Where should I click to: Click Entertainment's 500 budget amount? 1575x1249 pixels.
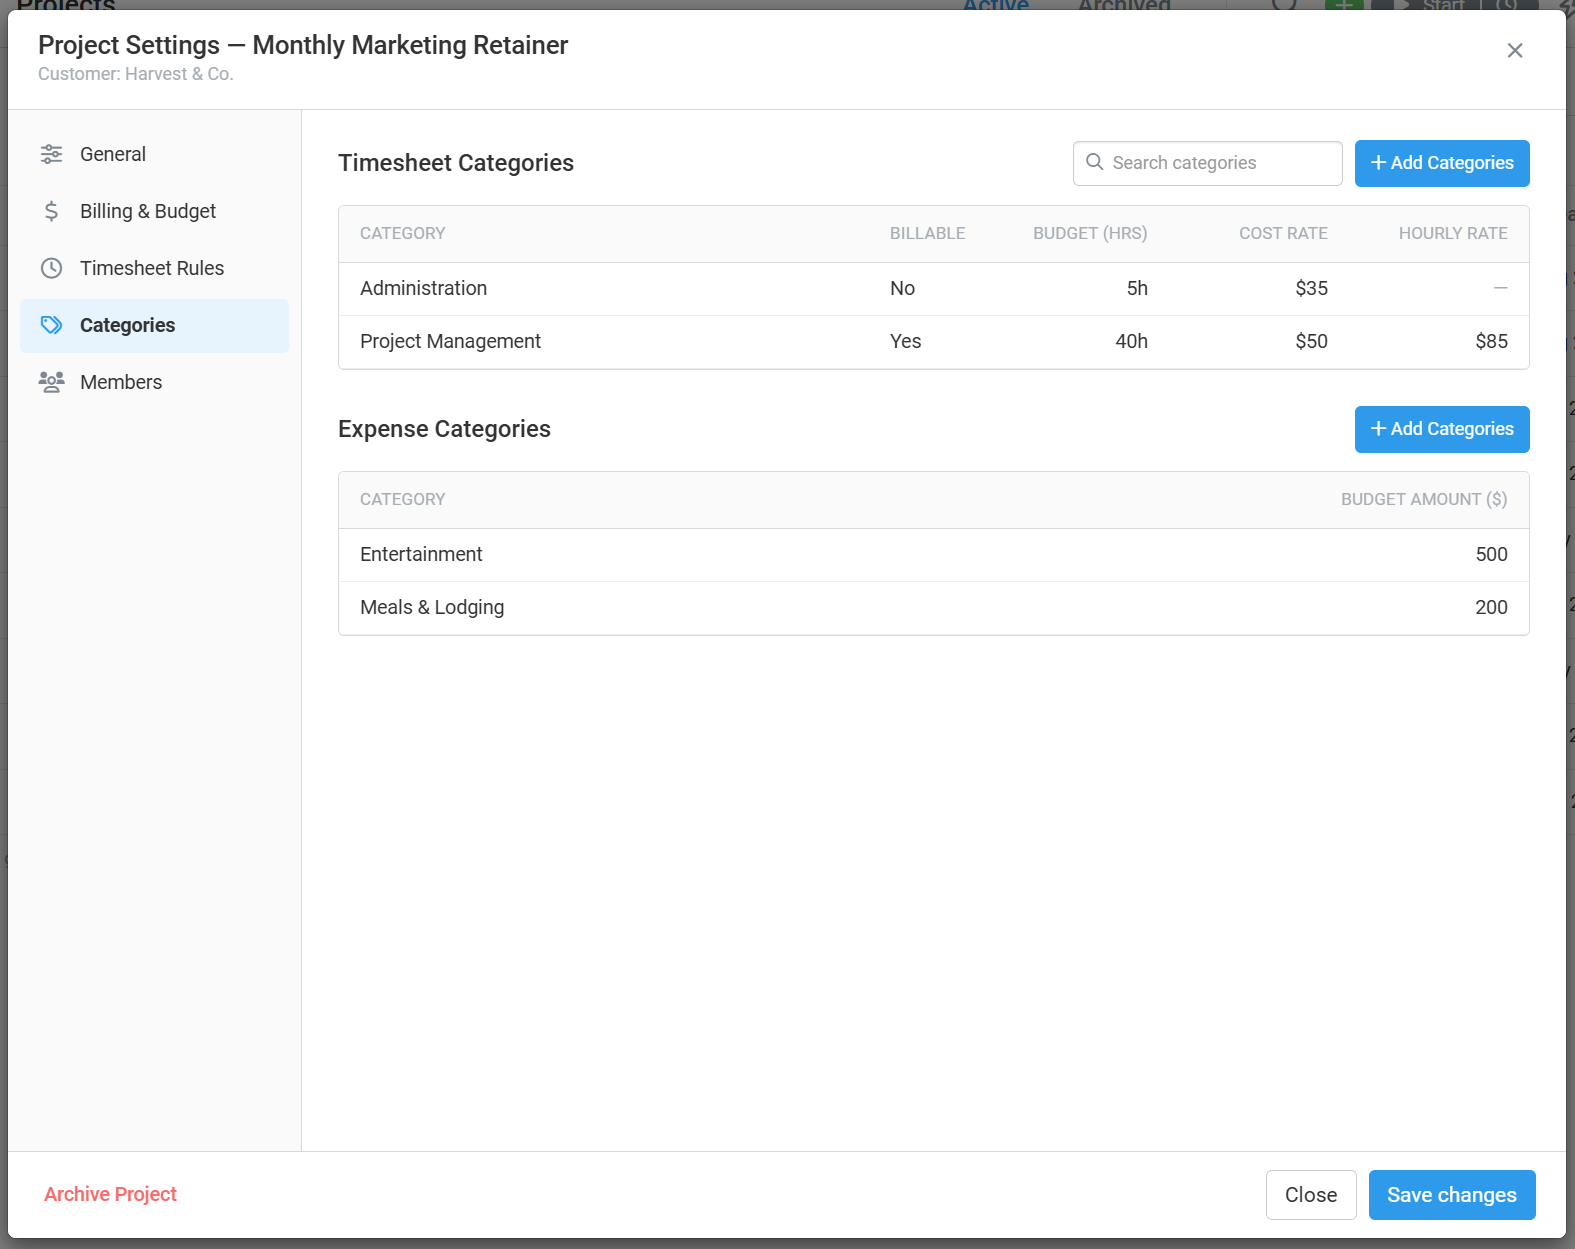[1491, 554]
